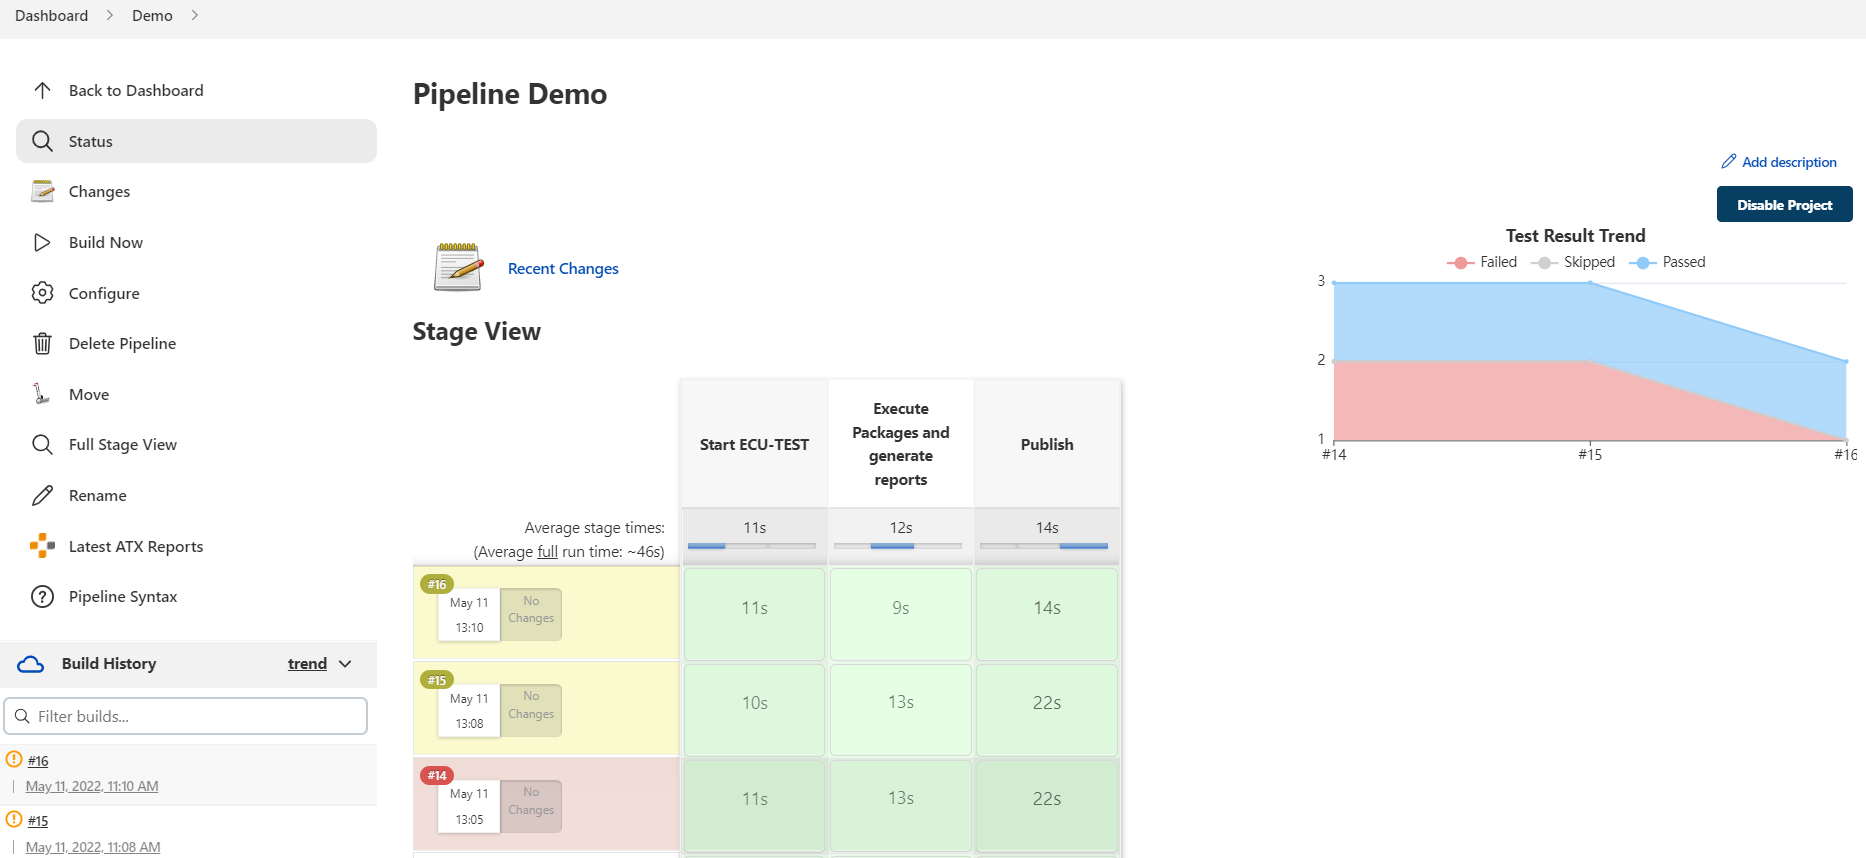Click the 22s Publish cell of build #14
This screenshot has width=1866, height=858.
pos(1047,805)
